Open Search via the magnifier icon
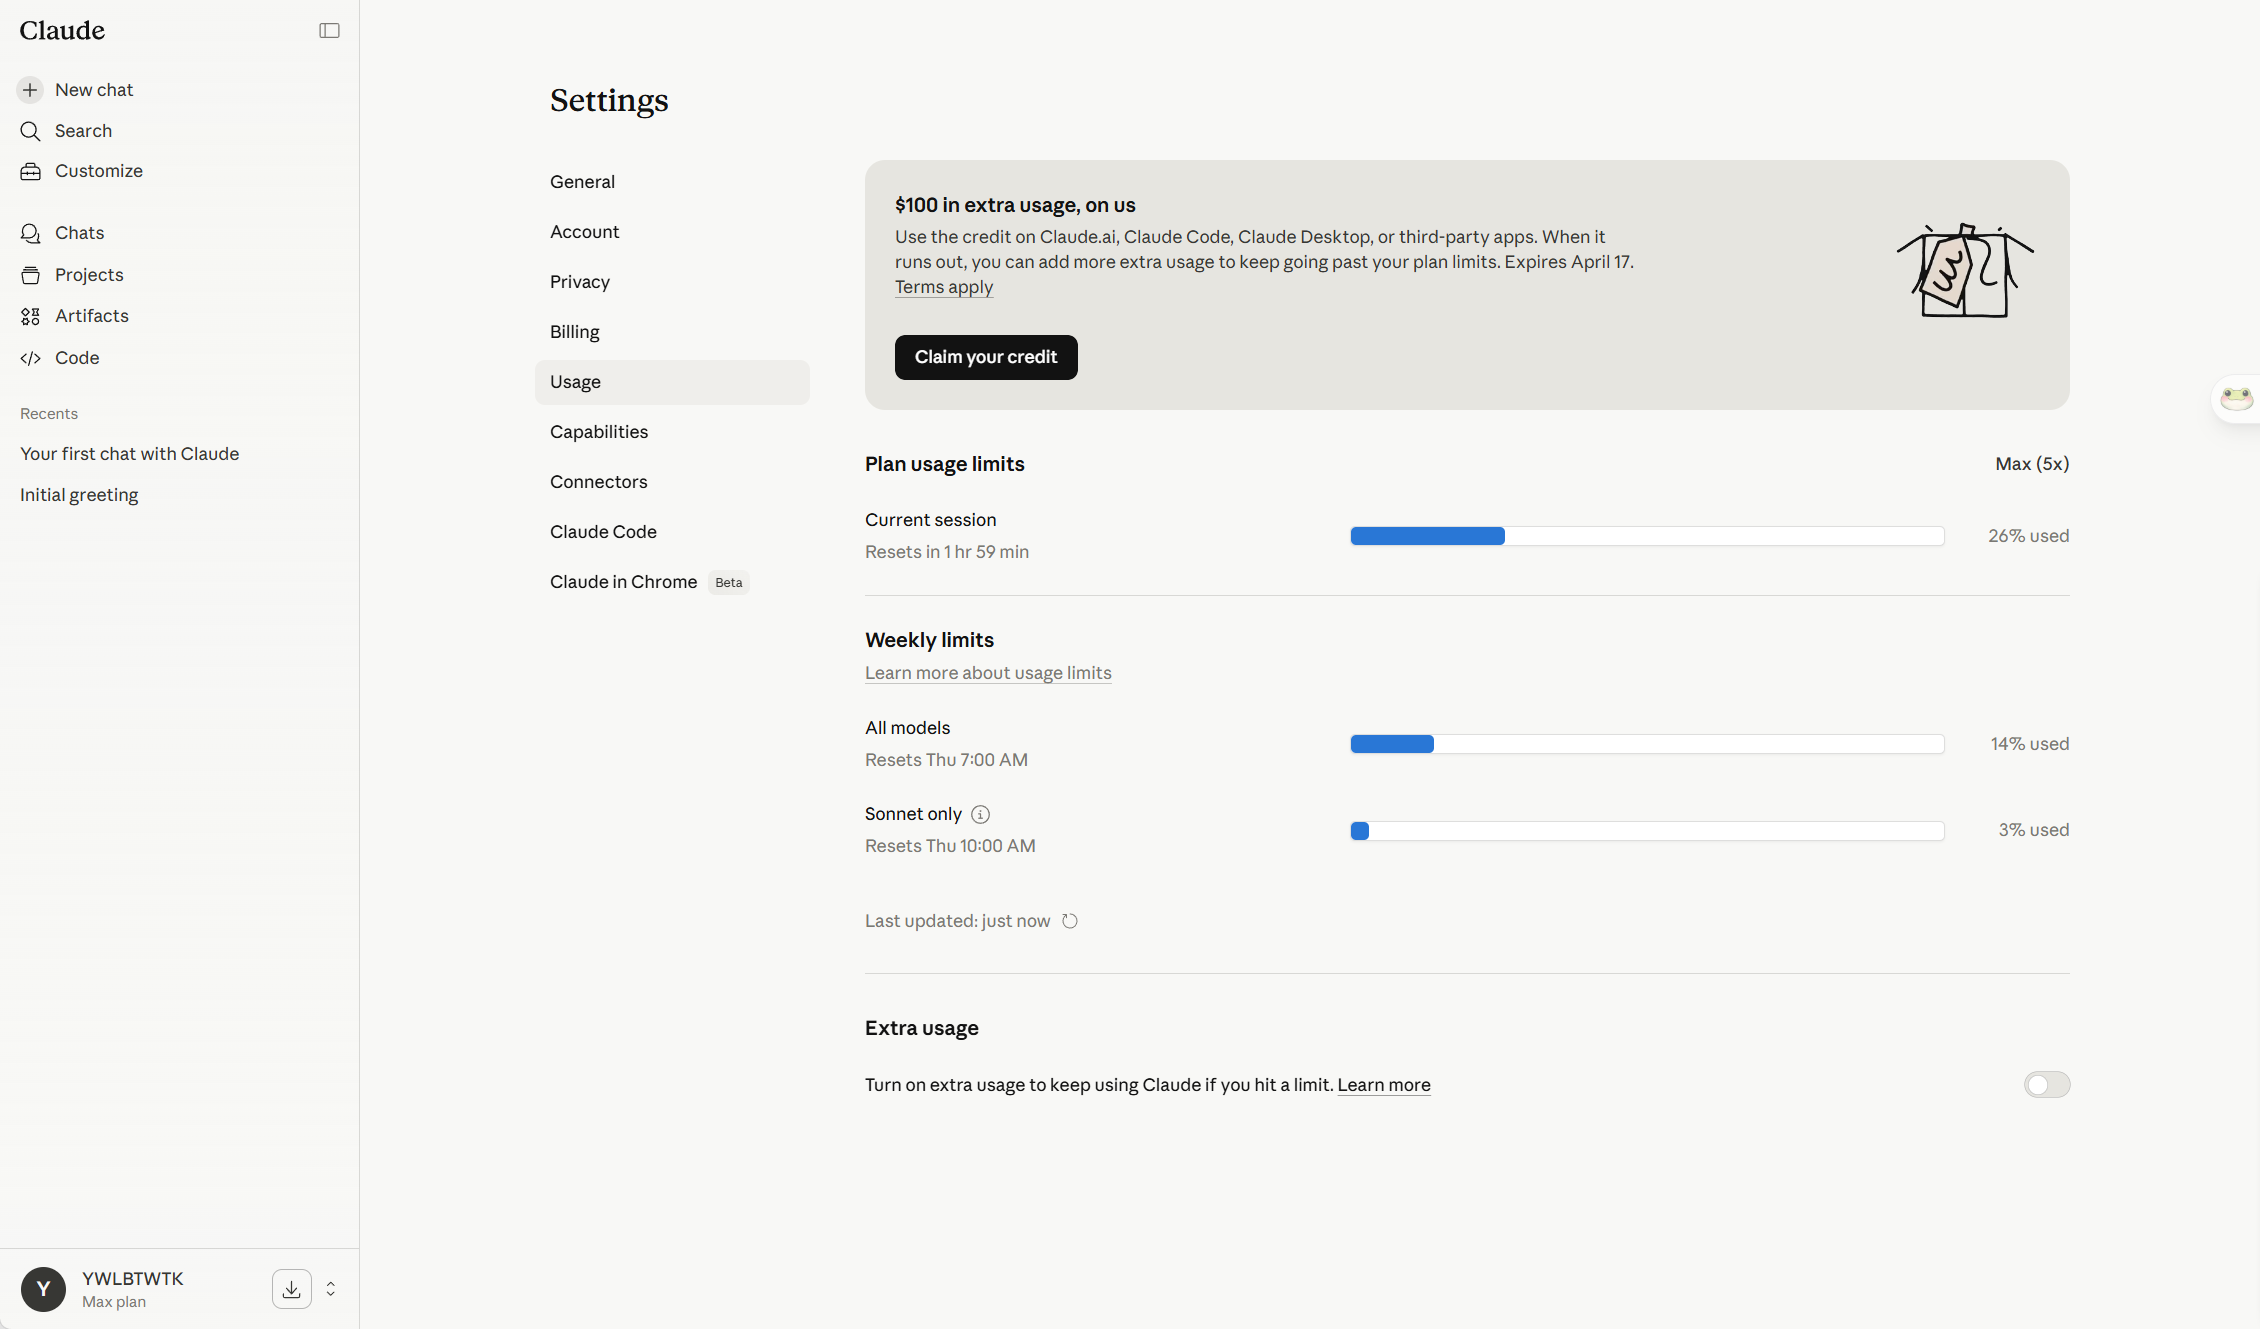2260x1329 pixels. (30, 131)
